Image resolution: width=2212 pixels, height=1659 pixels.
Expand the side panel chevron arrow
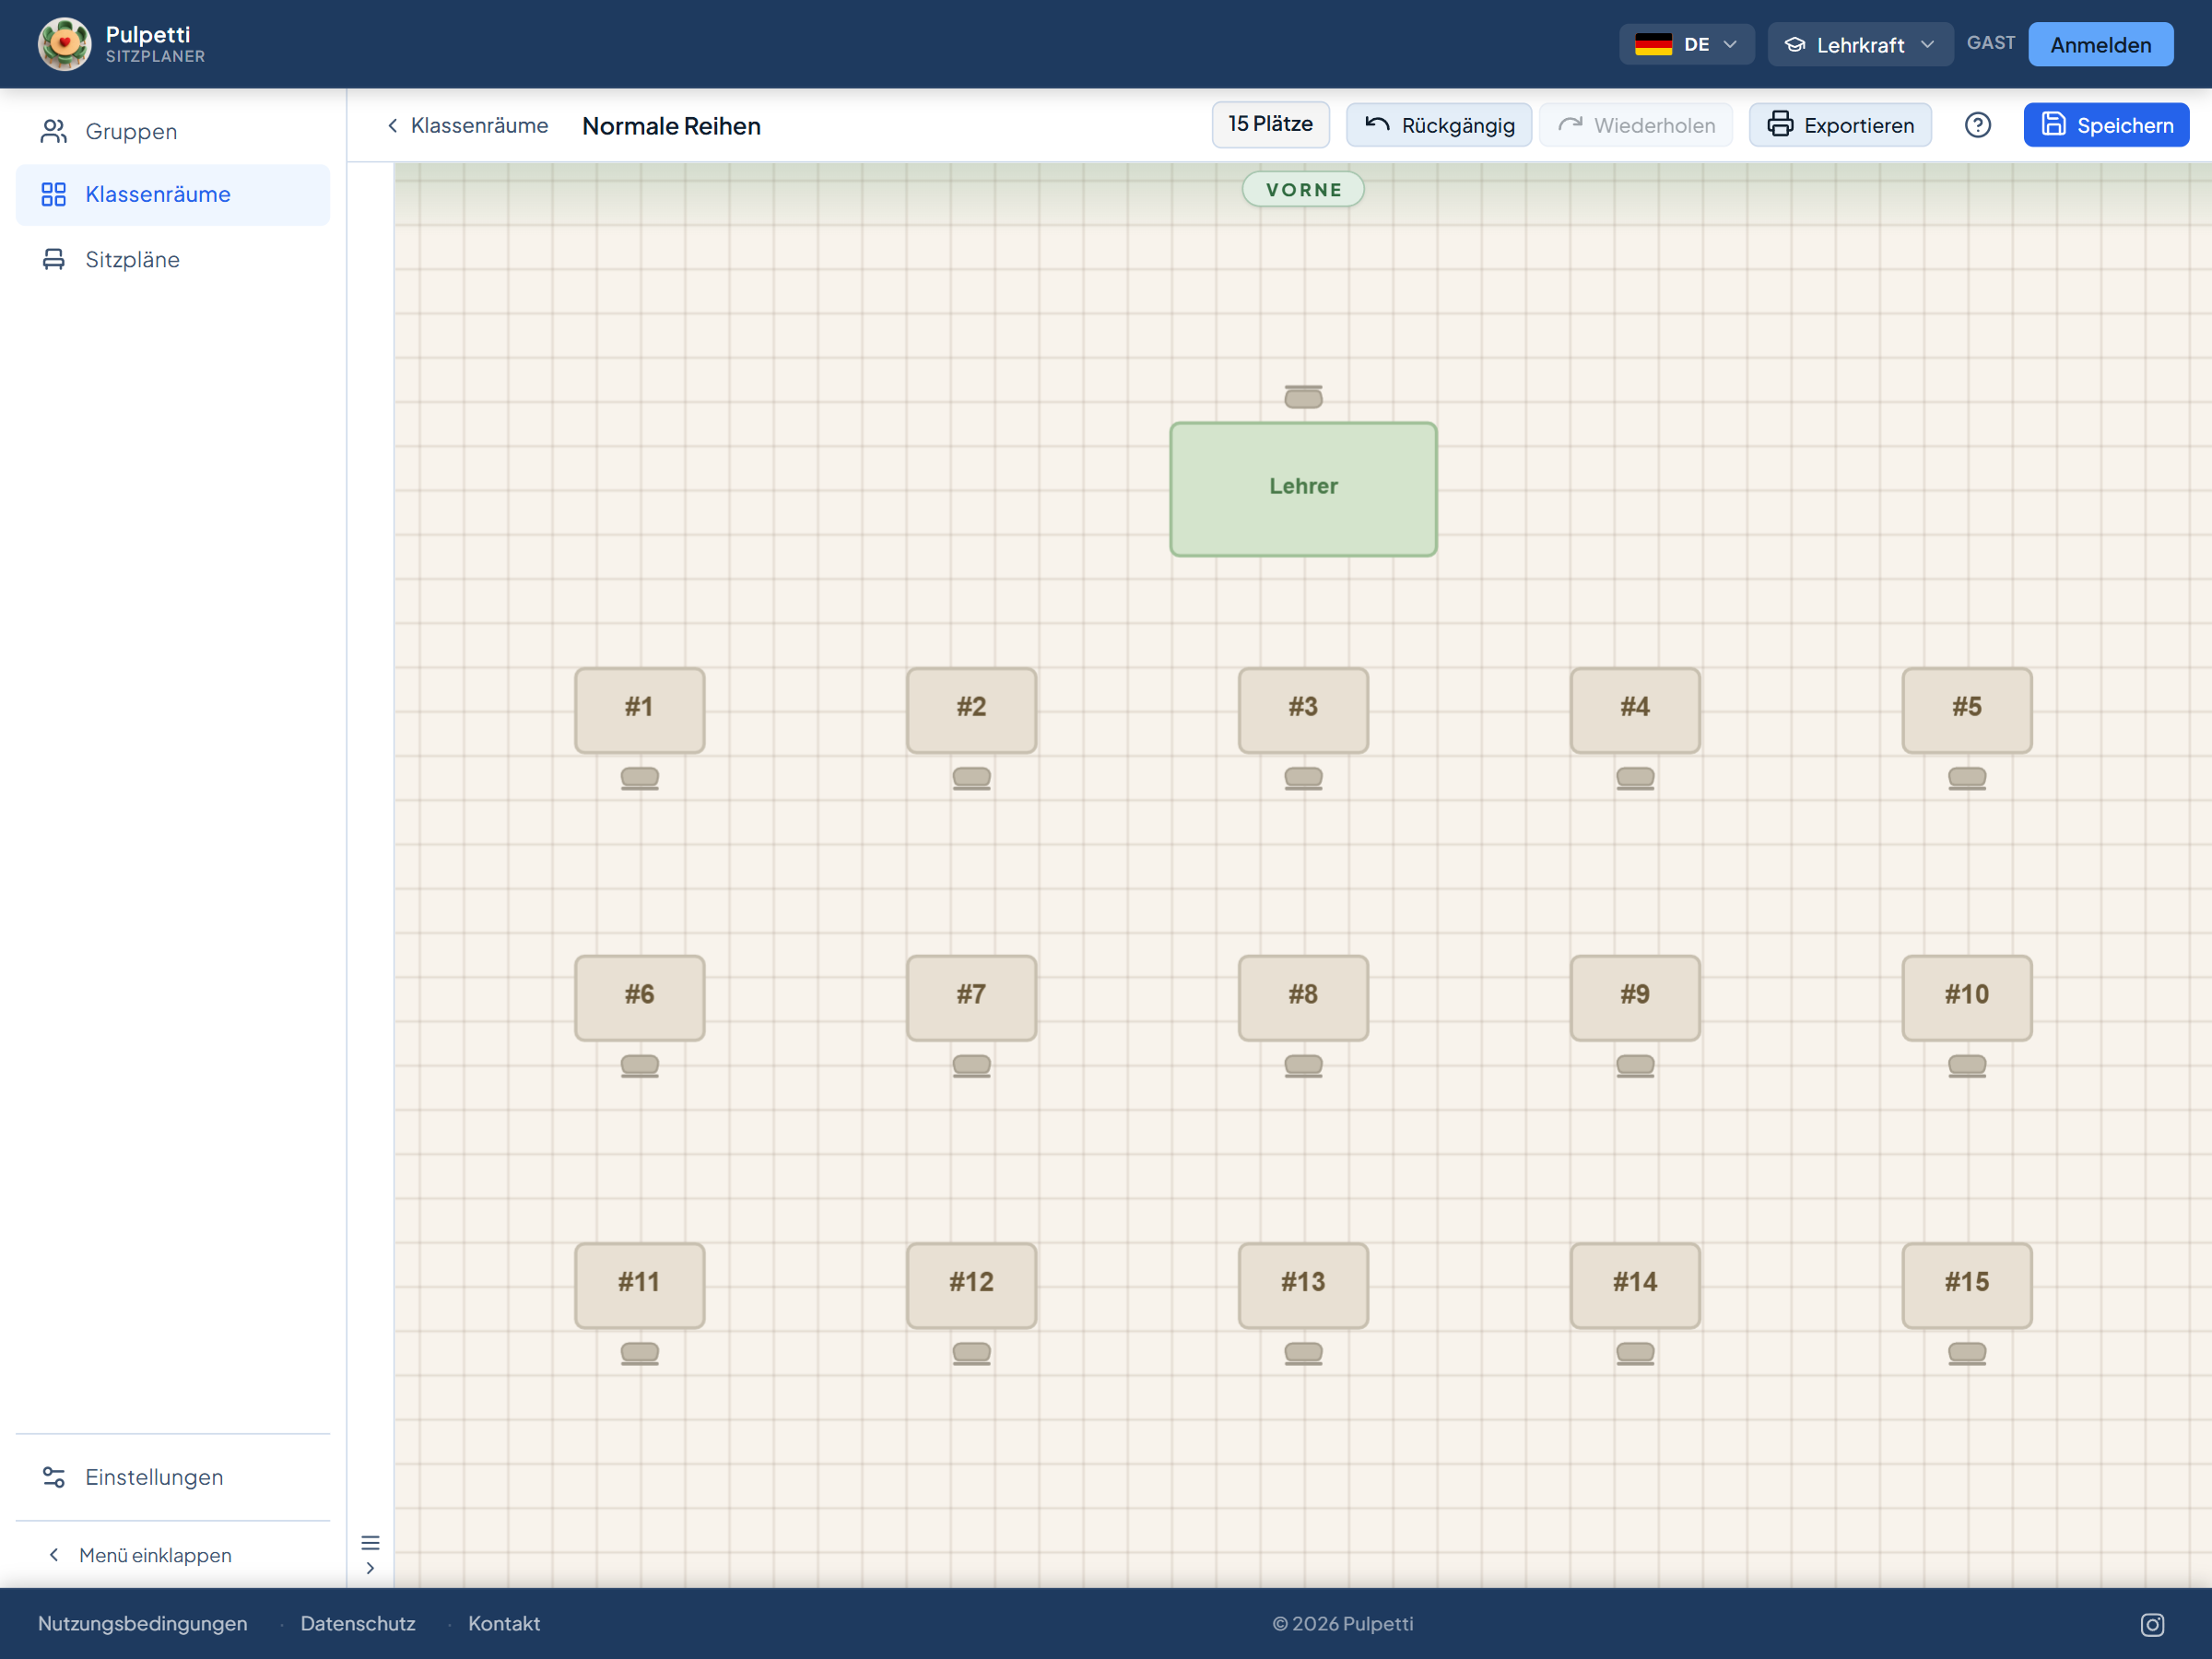(370, 1568)
